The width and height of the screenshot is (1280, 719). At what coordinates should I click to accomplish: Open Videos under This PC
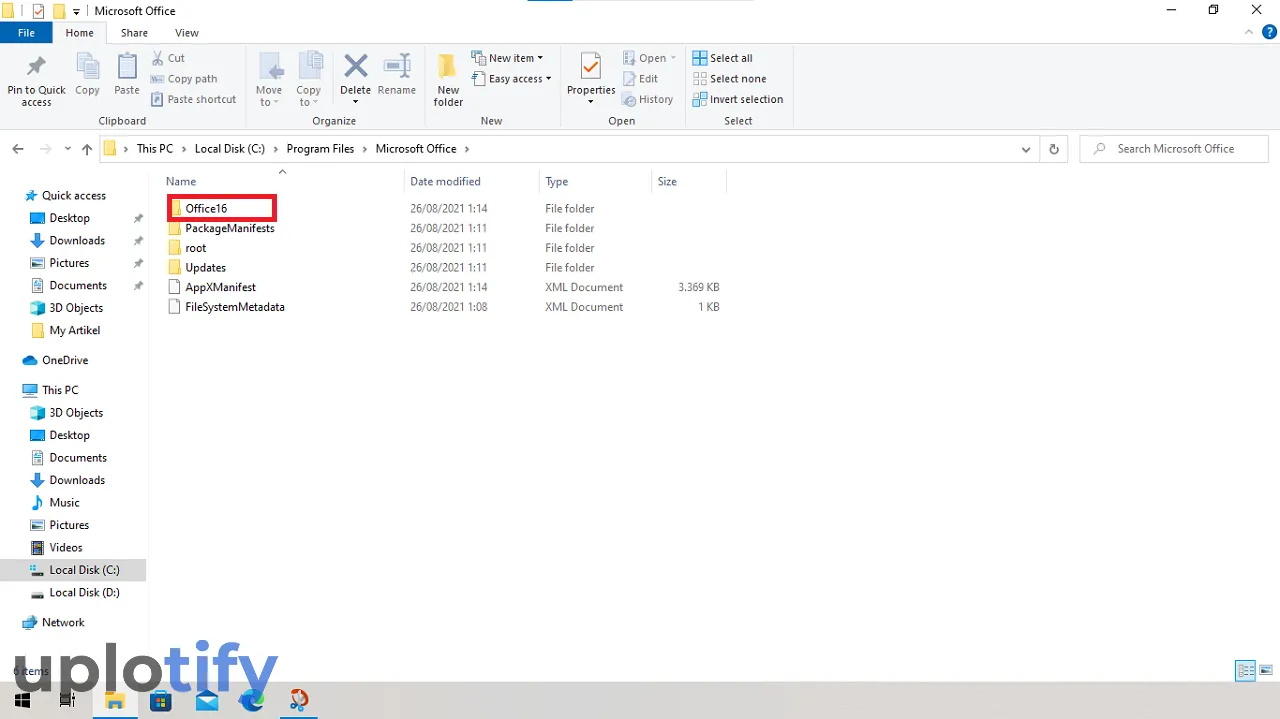[57, 547]
